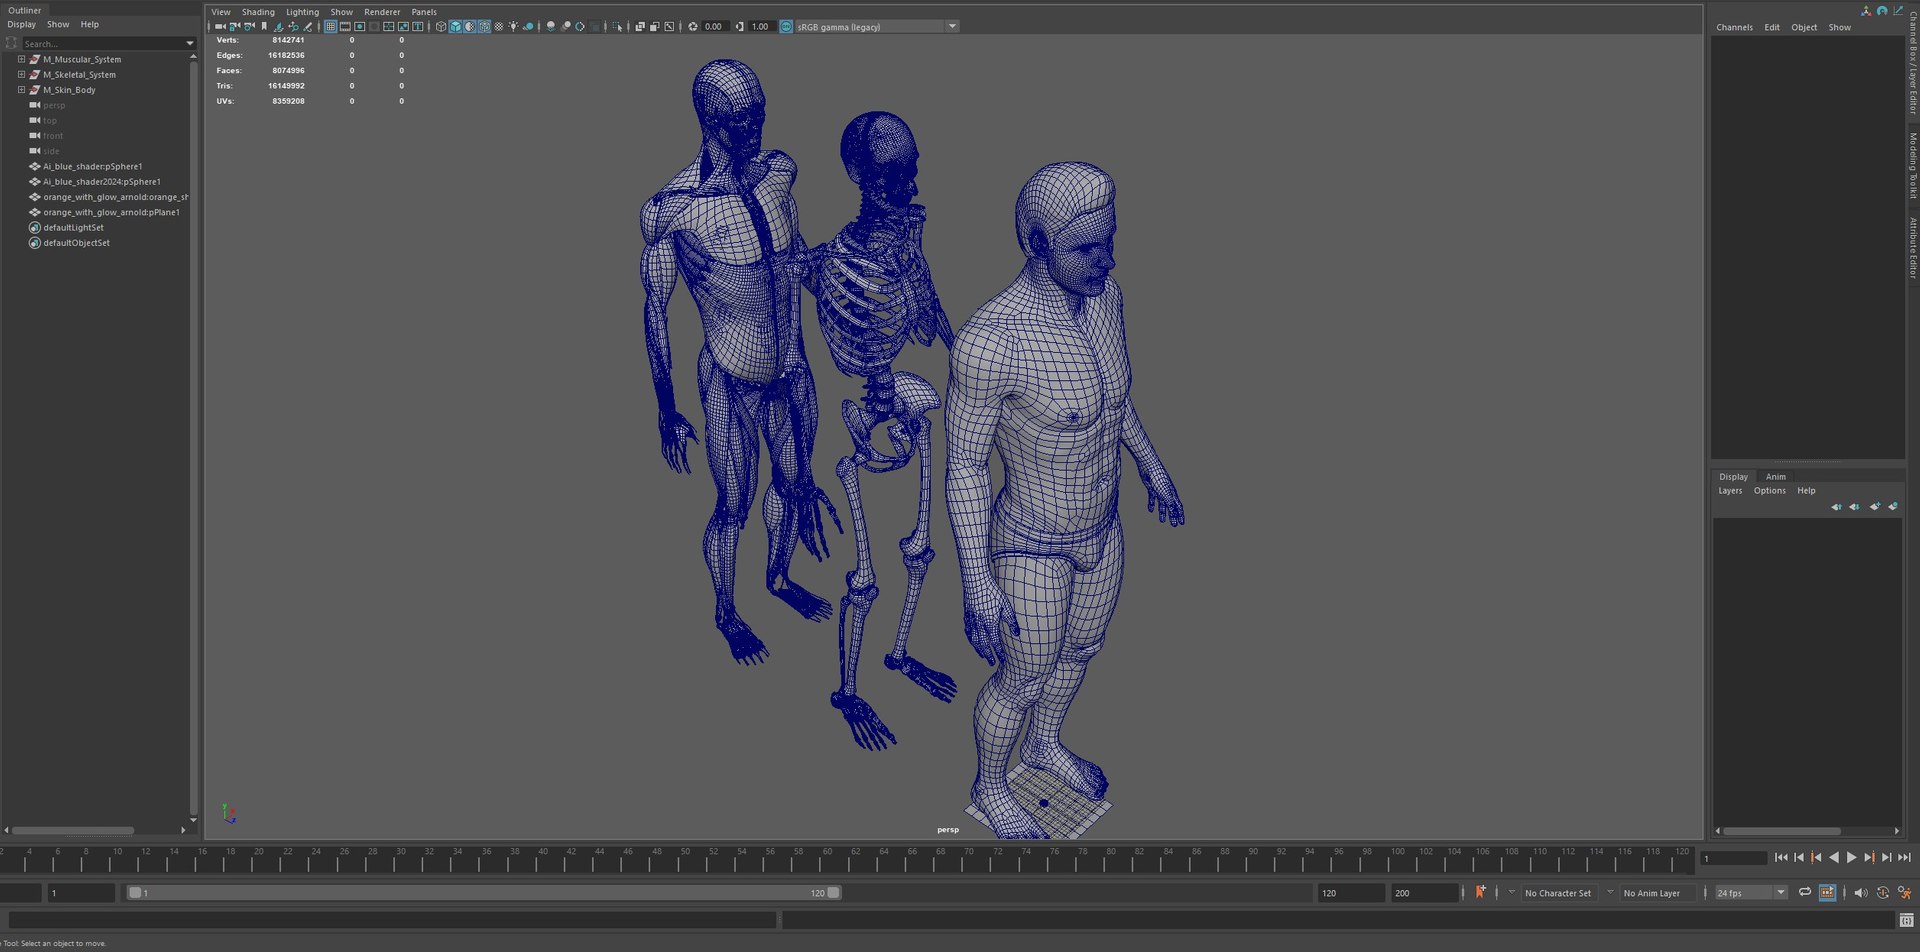This screenshot has width=1920, height=952.
Task: Toggle wireframe on shaded icon
Action: click(483, 26)
